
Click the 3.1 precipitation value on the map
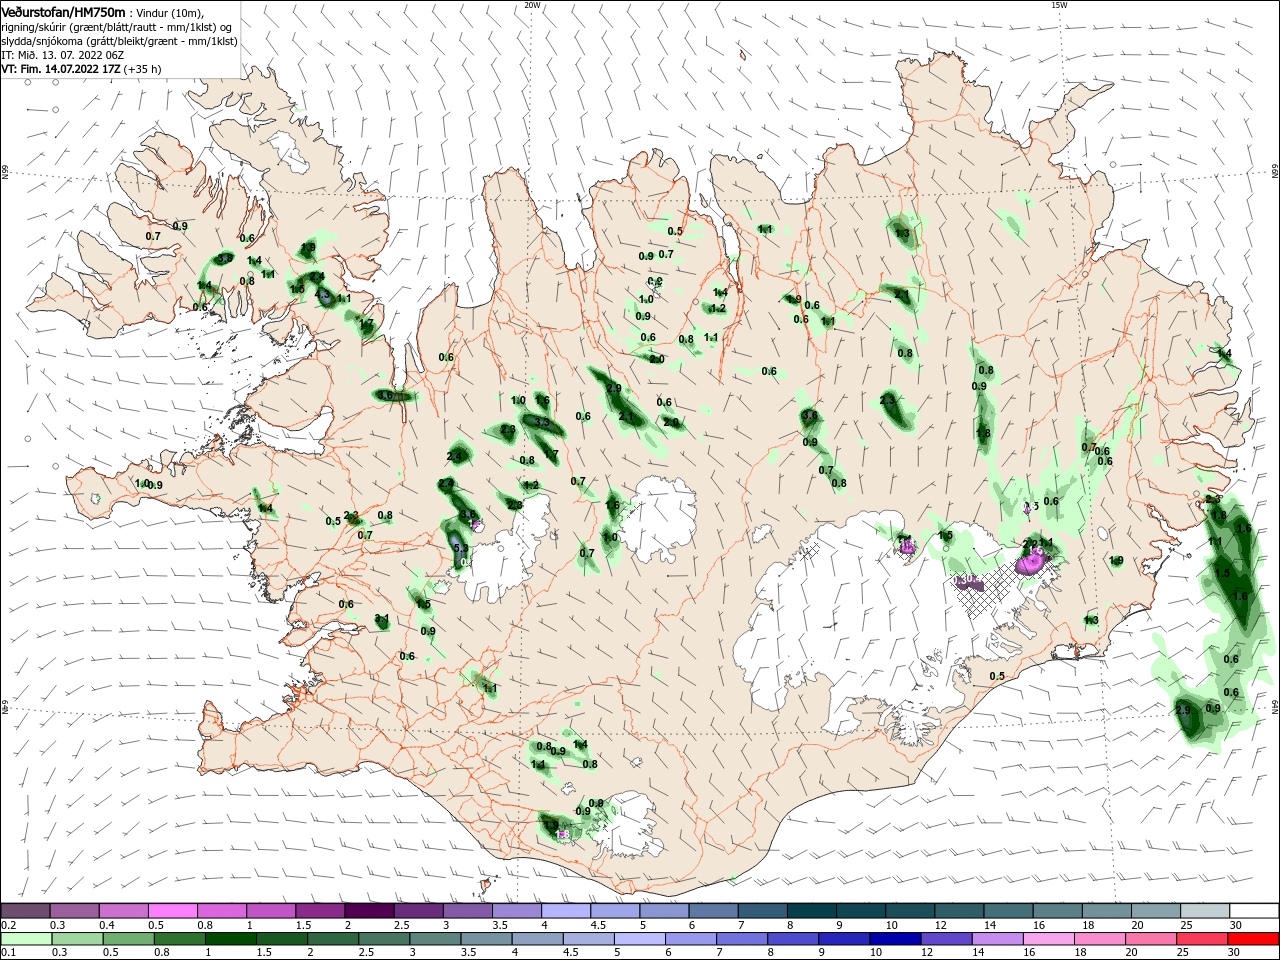(381, 620)
